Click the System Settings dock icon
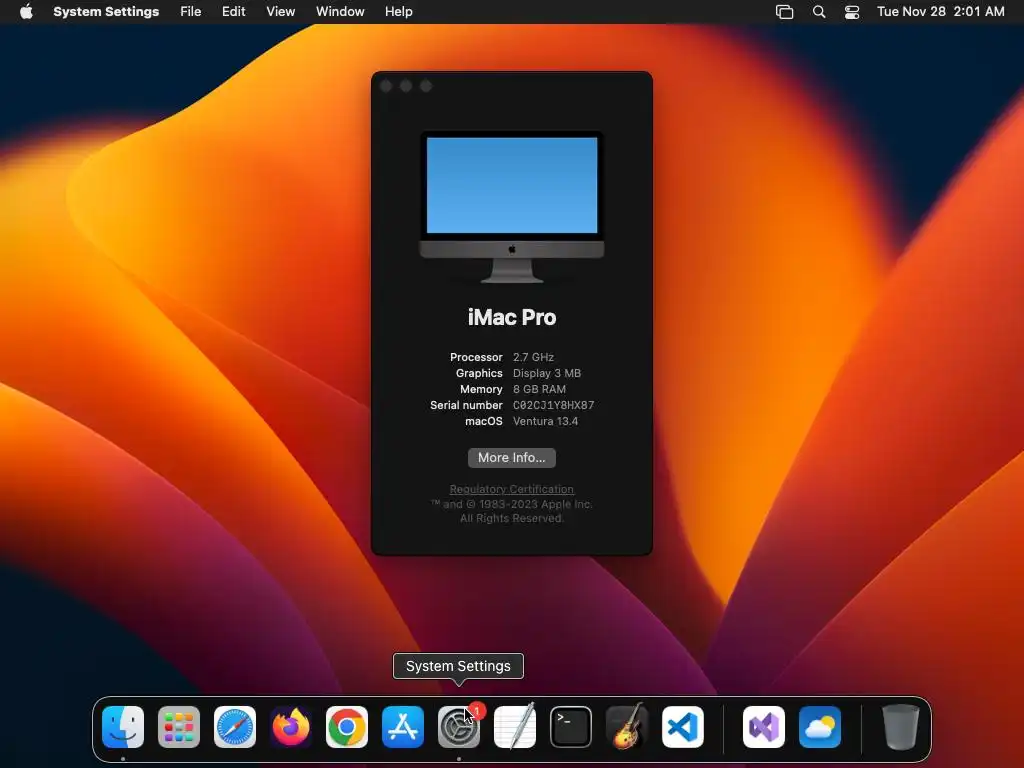 pyautogui.click(x=458, y=727)
